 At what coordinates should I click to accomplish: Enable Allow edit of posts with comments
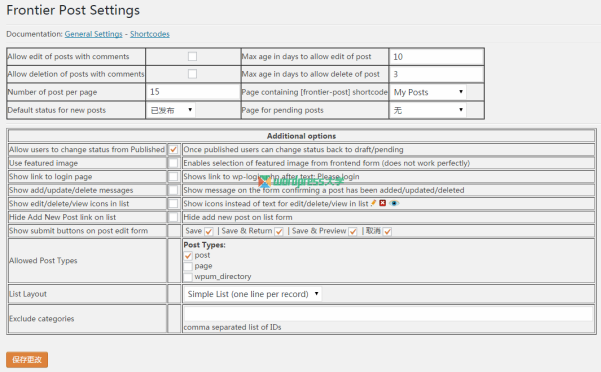192,57
